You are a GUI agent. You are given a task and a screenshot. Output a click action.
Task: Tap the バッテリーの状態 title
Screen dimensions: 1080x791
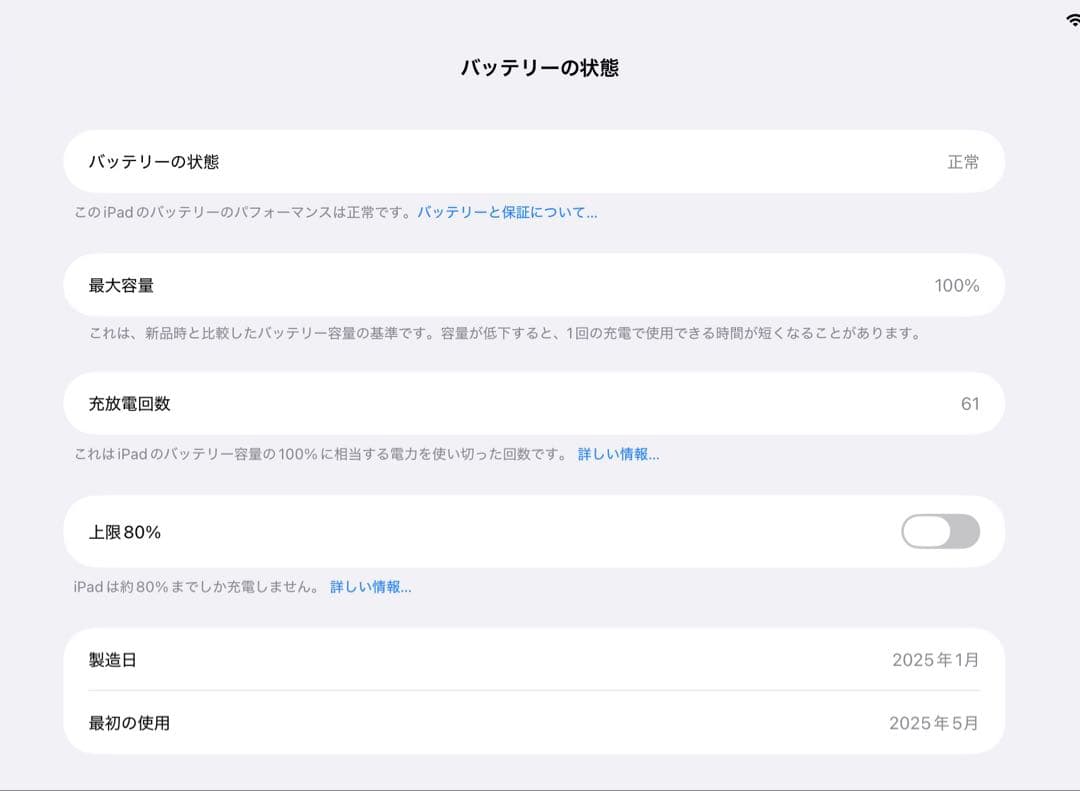pyautogui.click(x=540, y=68)
